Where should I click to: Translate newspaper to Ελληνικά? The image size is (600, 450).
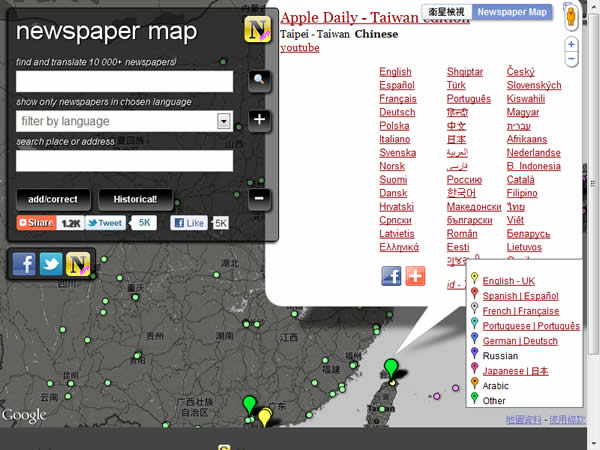(x=399, y=247)
